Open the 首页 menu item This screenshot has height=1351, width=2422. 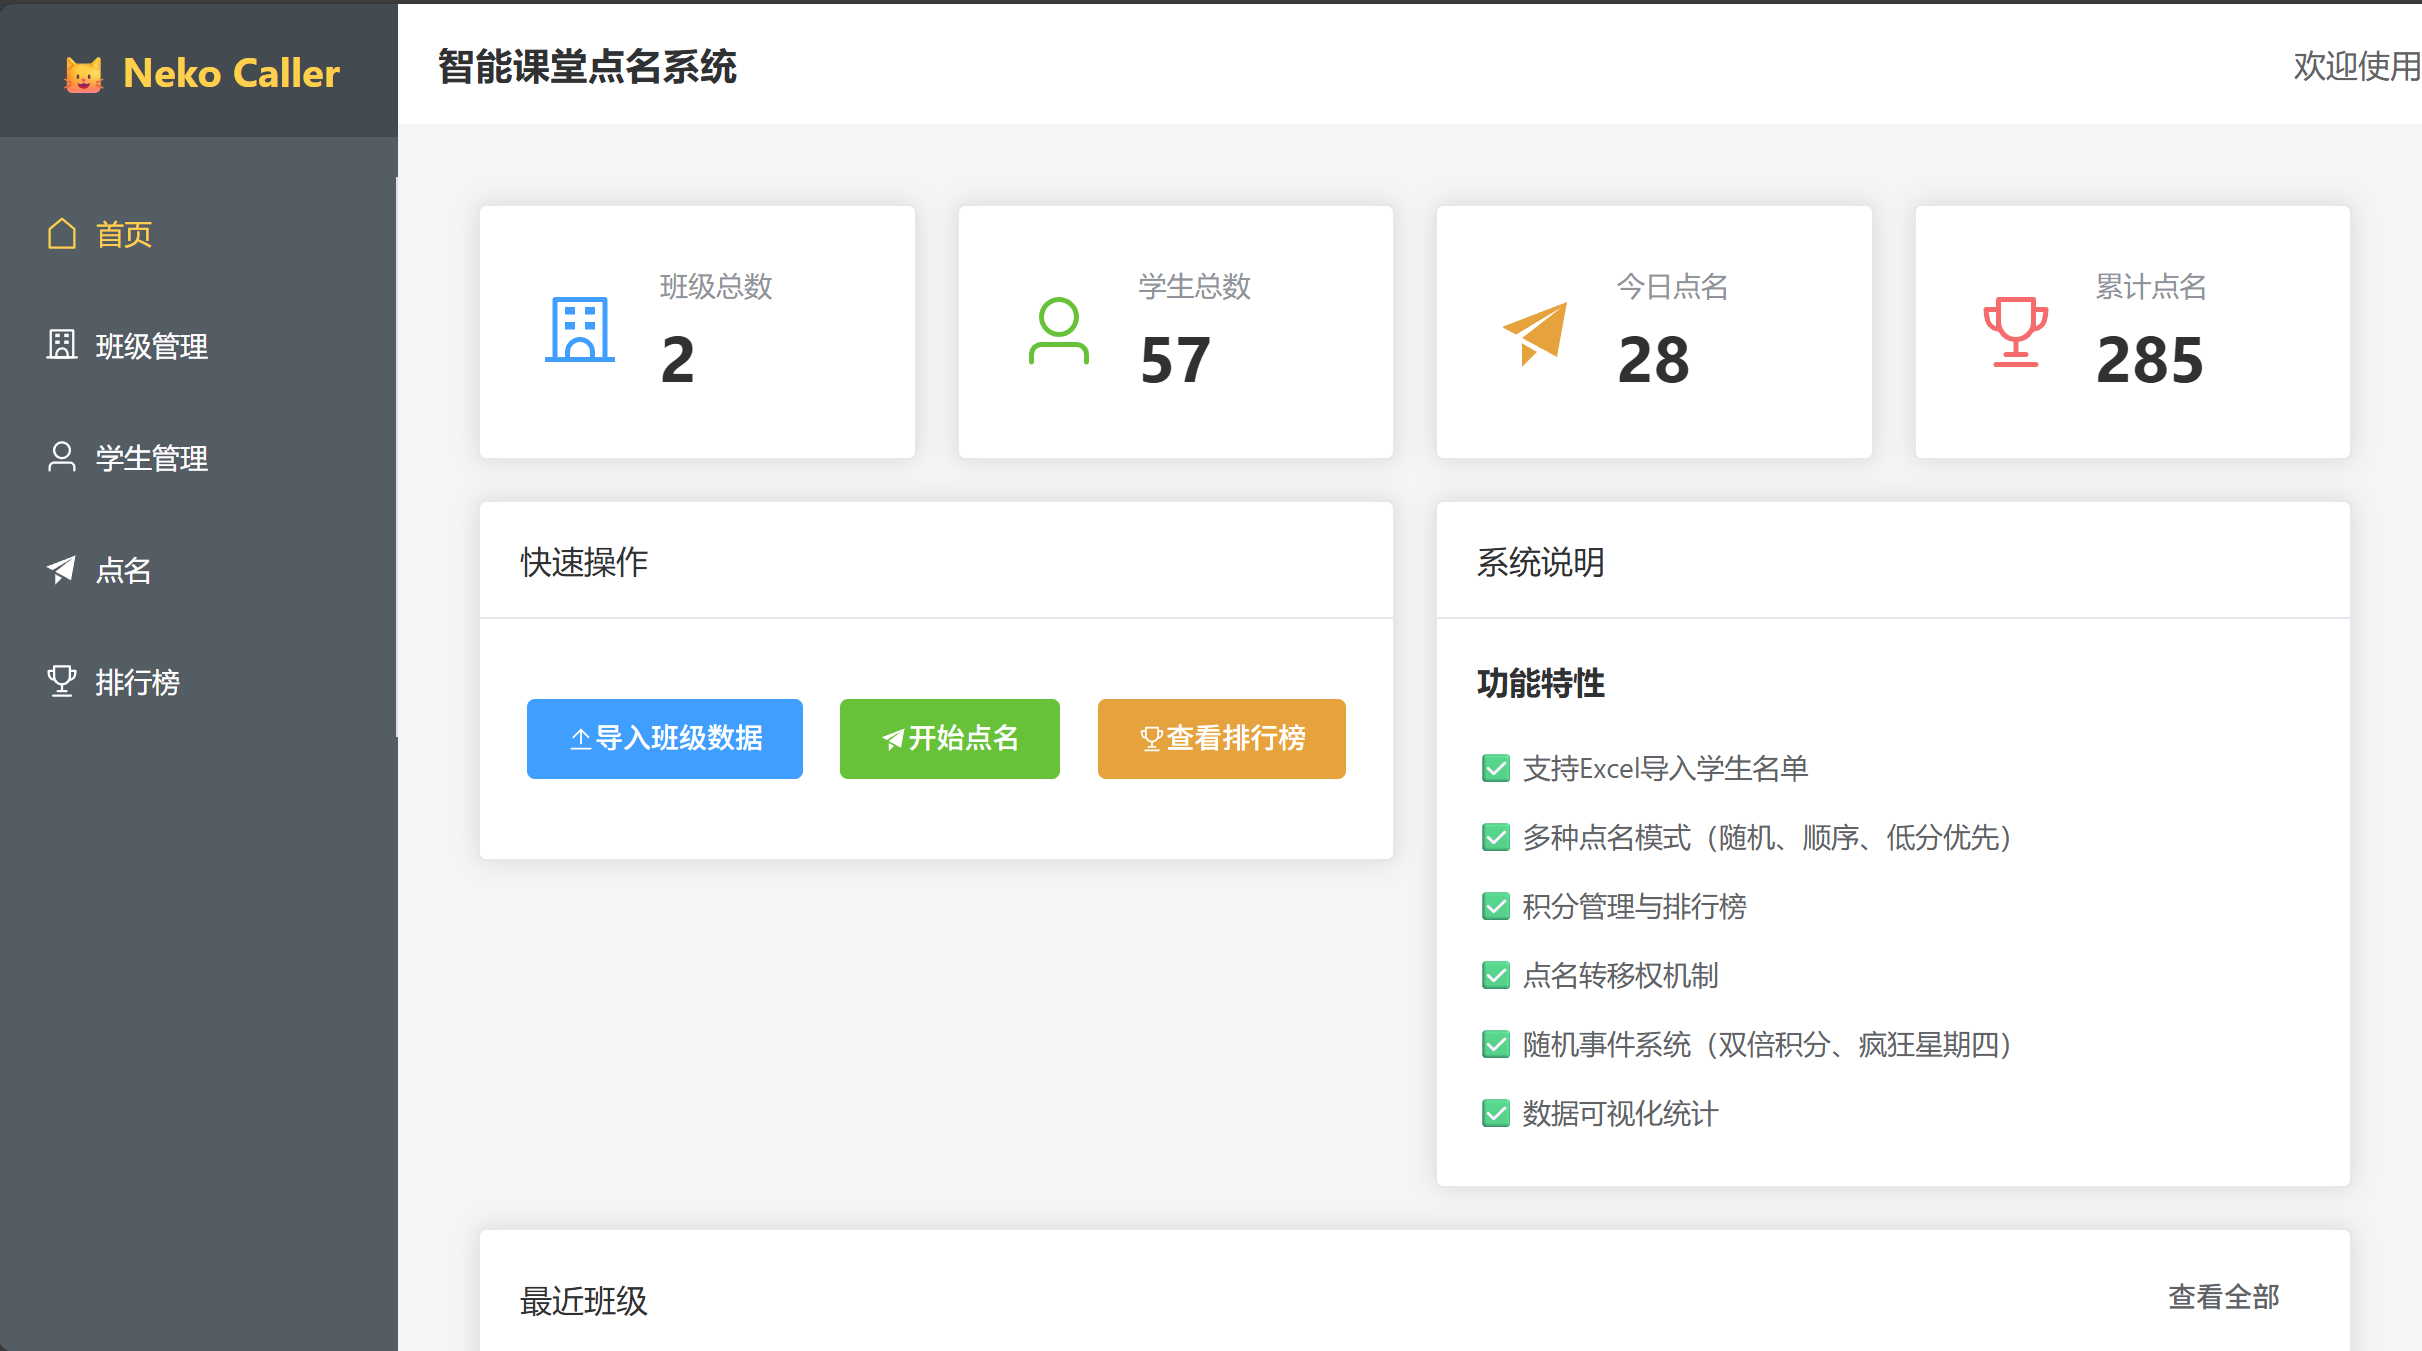pos(124,233)
